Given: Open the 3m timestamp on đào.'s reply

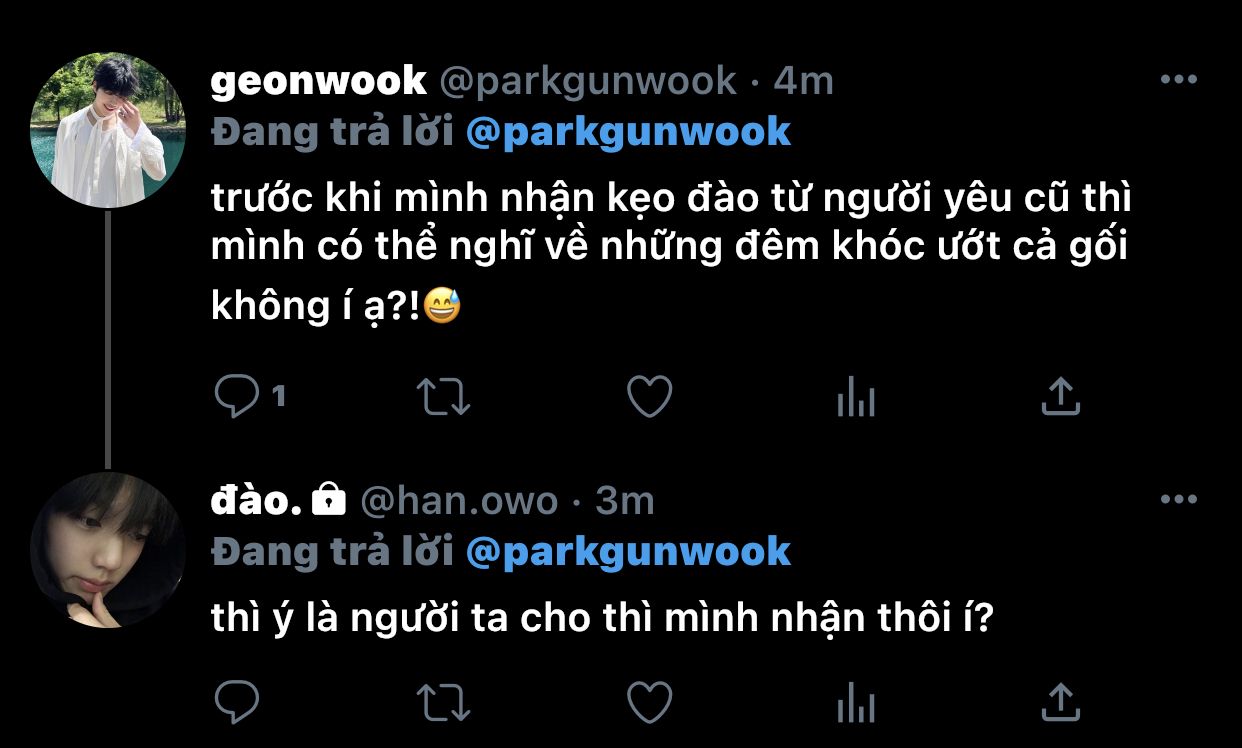Looking at the screenshot, I should (624, 500).
